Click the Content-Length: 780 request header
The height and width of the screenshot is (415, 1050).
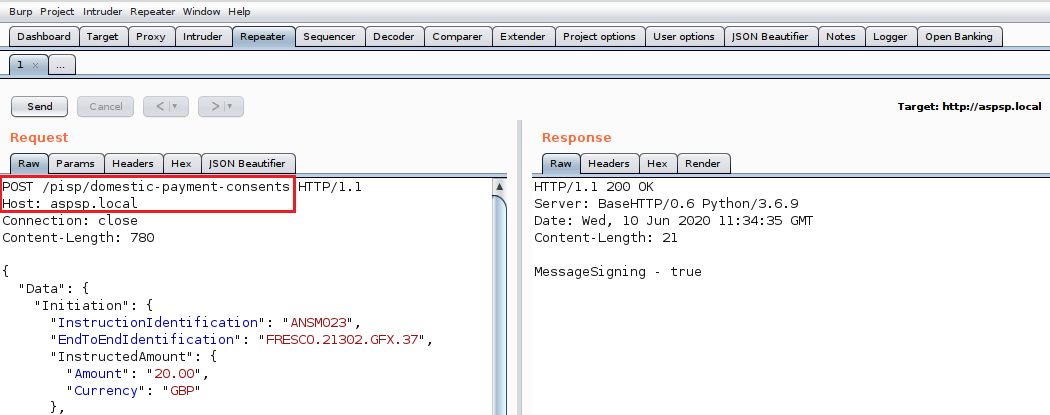[78, 238]
